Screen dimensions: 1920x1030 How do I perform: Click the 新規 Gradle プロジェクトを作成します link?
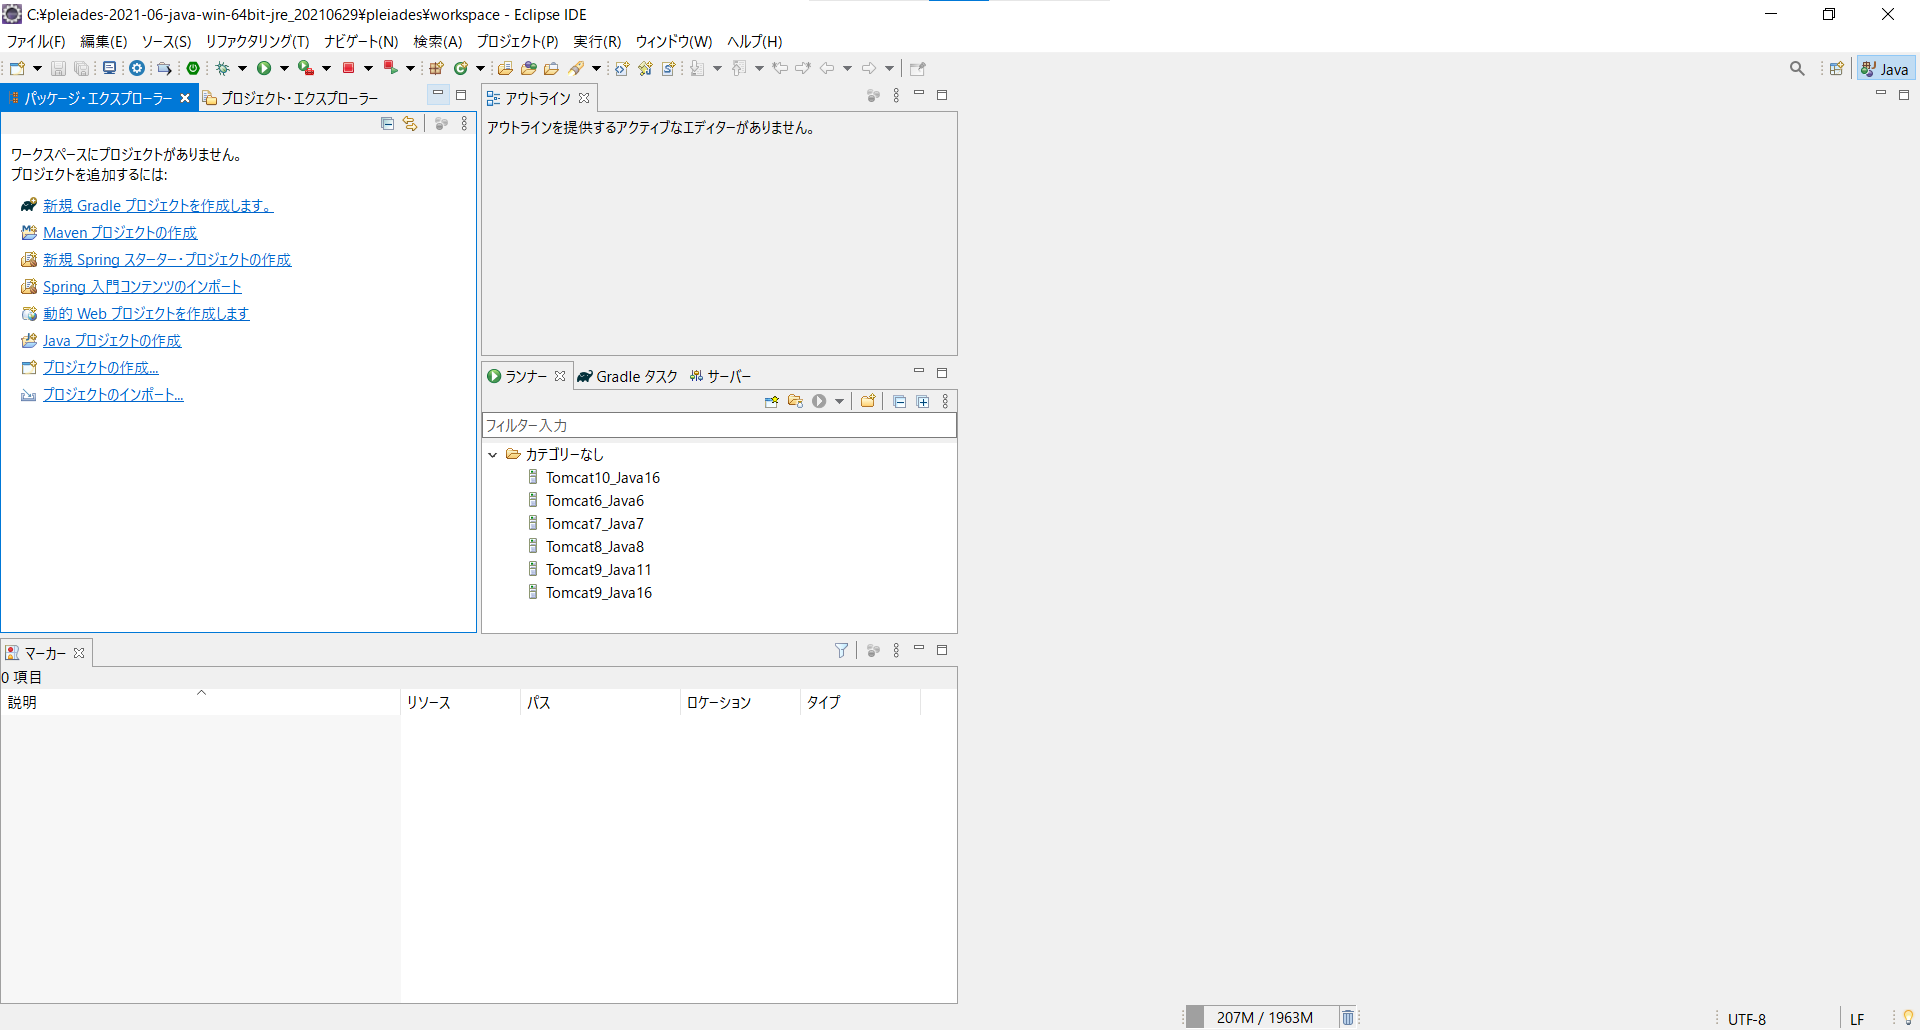pyautogui.click(x=158, y=205)
